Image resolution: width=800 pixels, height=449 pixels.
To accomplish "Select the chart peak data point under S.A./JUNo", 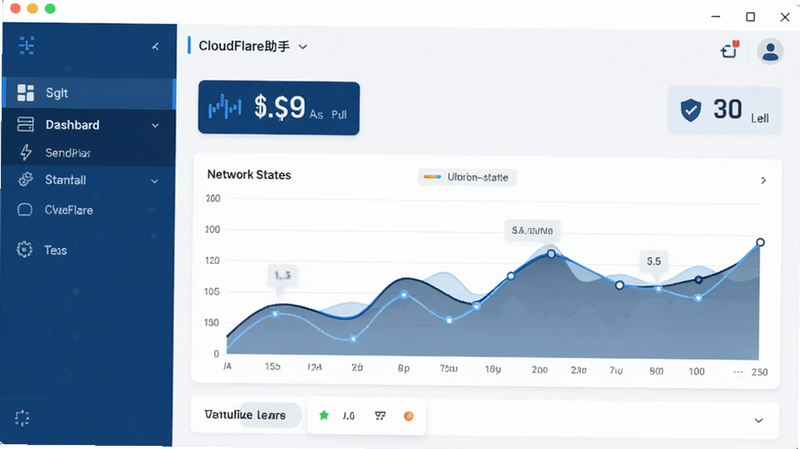I will click(x=551, y=254).
